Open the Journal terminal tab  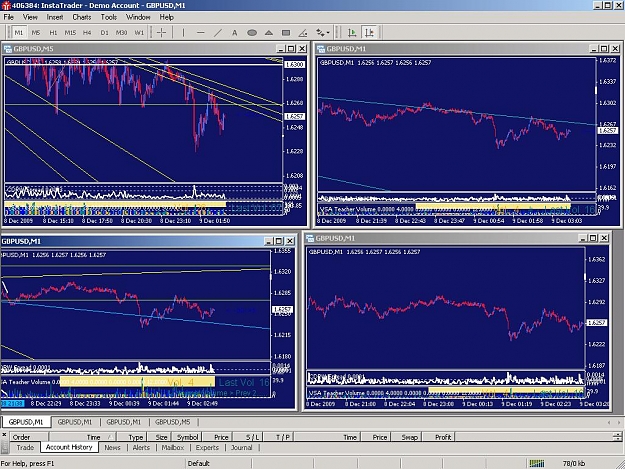[x=242, y=447]
